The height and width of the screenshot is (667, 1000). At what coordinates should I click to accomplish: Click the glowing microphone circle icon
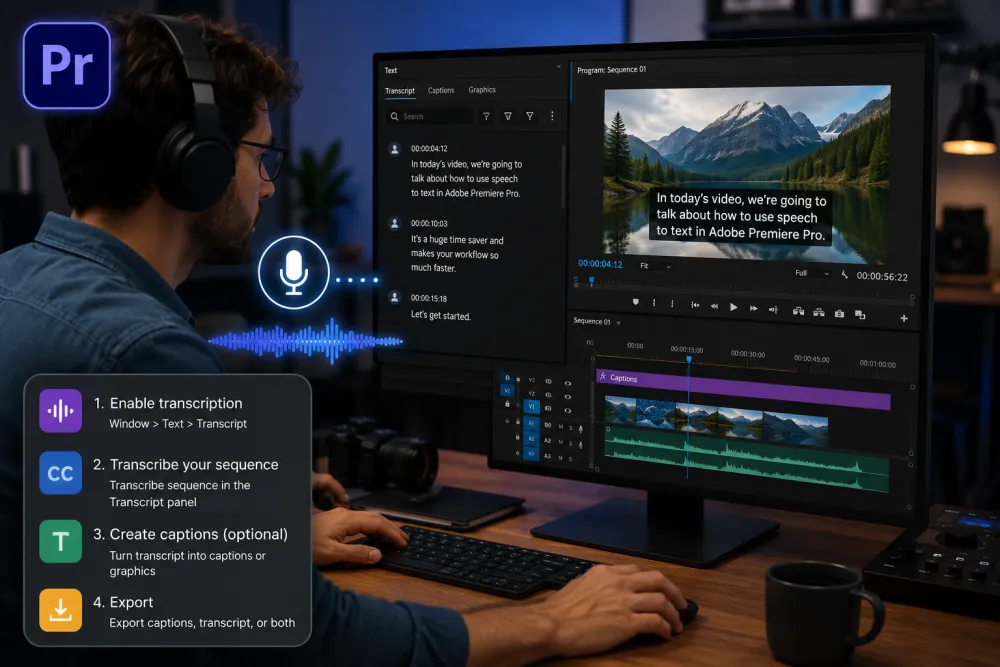pyautogui.click(x=293, y=272)
